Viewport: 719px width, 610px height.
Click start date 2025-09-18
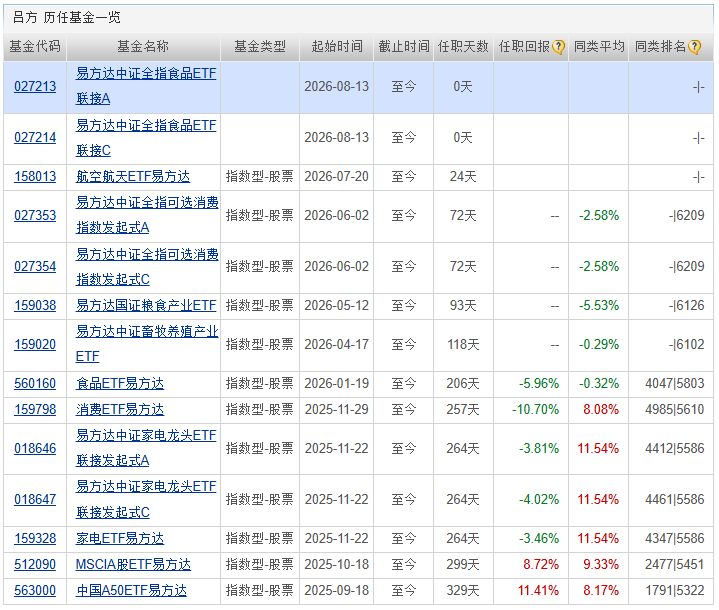337,590
